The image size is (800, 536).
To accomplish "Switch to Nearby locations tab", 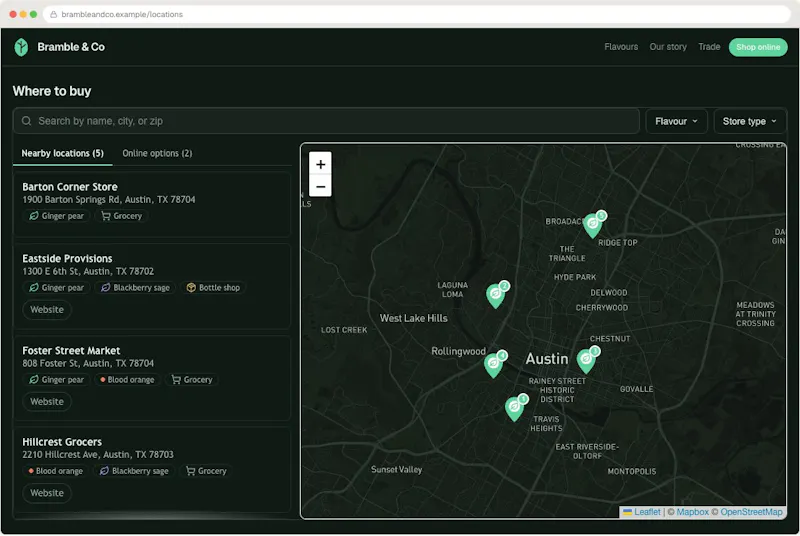I will coord(62,154).
